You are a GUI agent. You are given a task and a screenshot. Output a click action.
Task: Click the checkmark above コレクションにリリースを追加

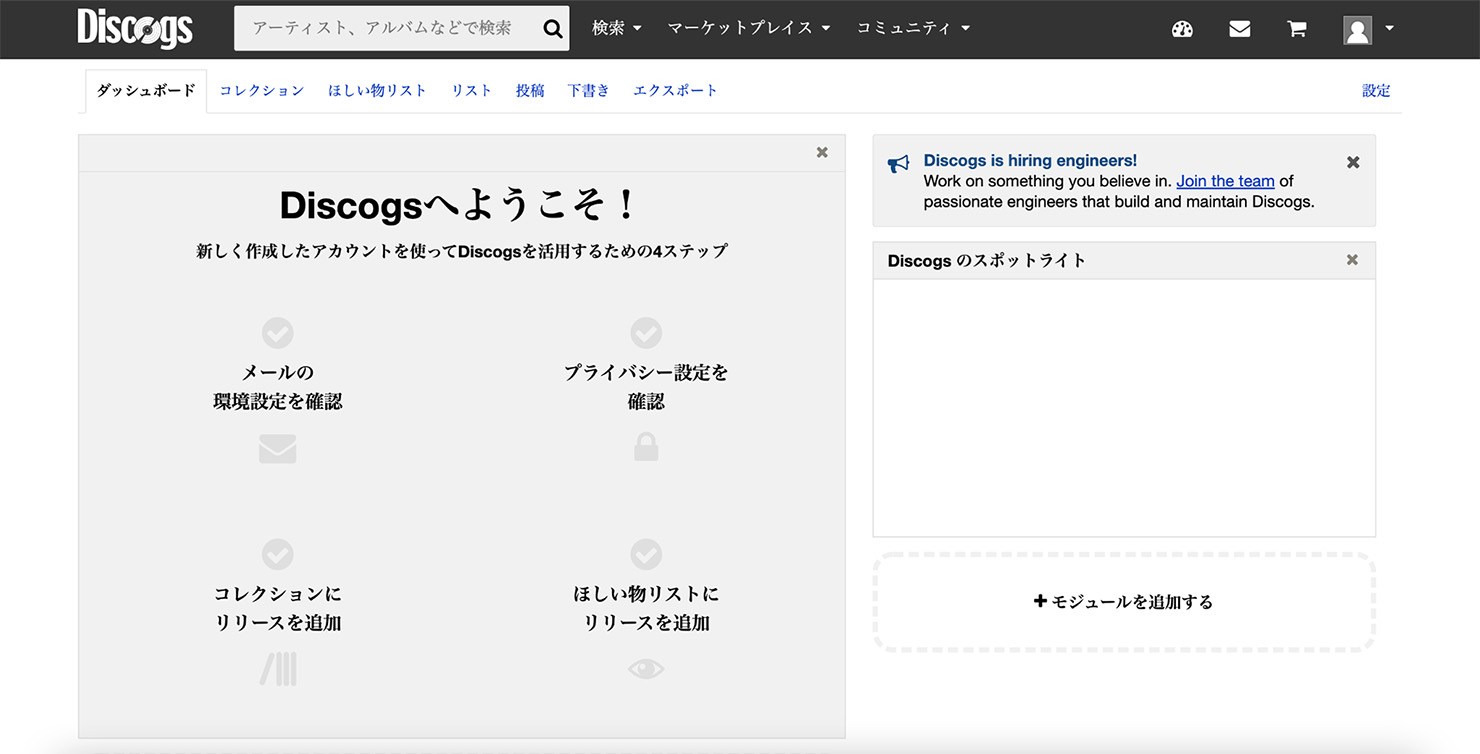tap(277, 554)
